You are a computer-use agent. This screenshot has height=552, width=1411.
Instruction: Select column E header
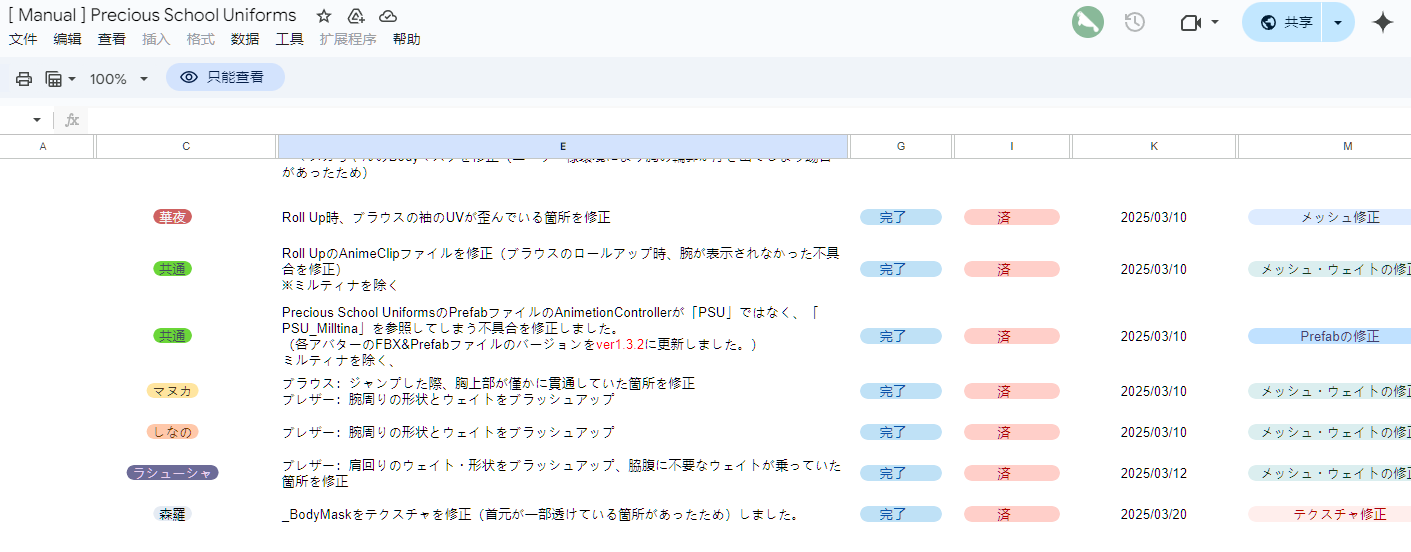coord(563,146)
